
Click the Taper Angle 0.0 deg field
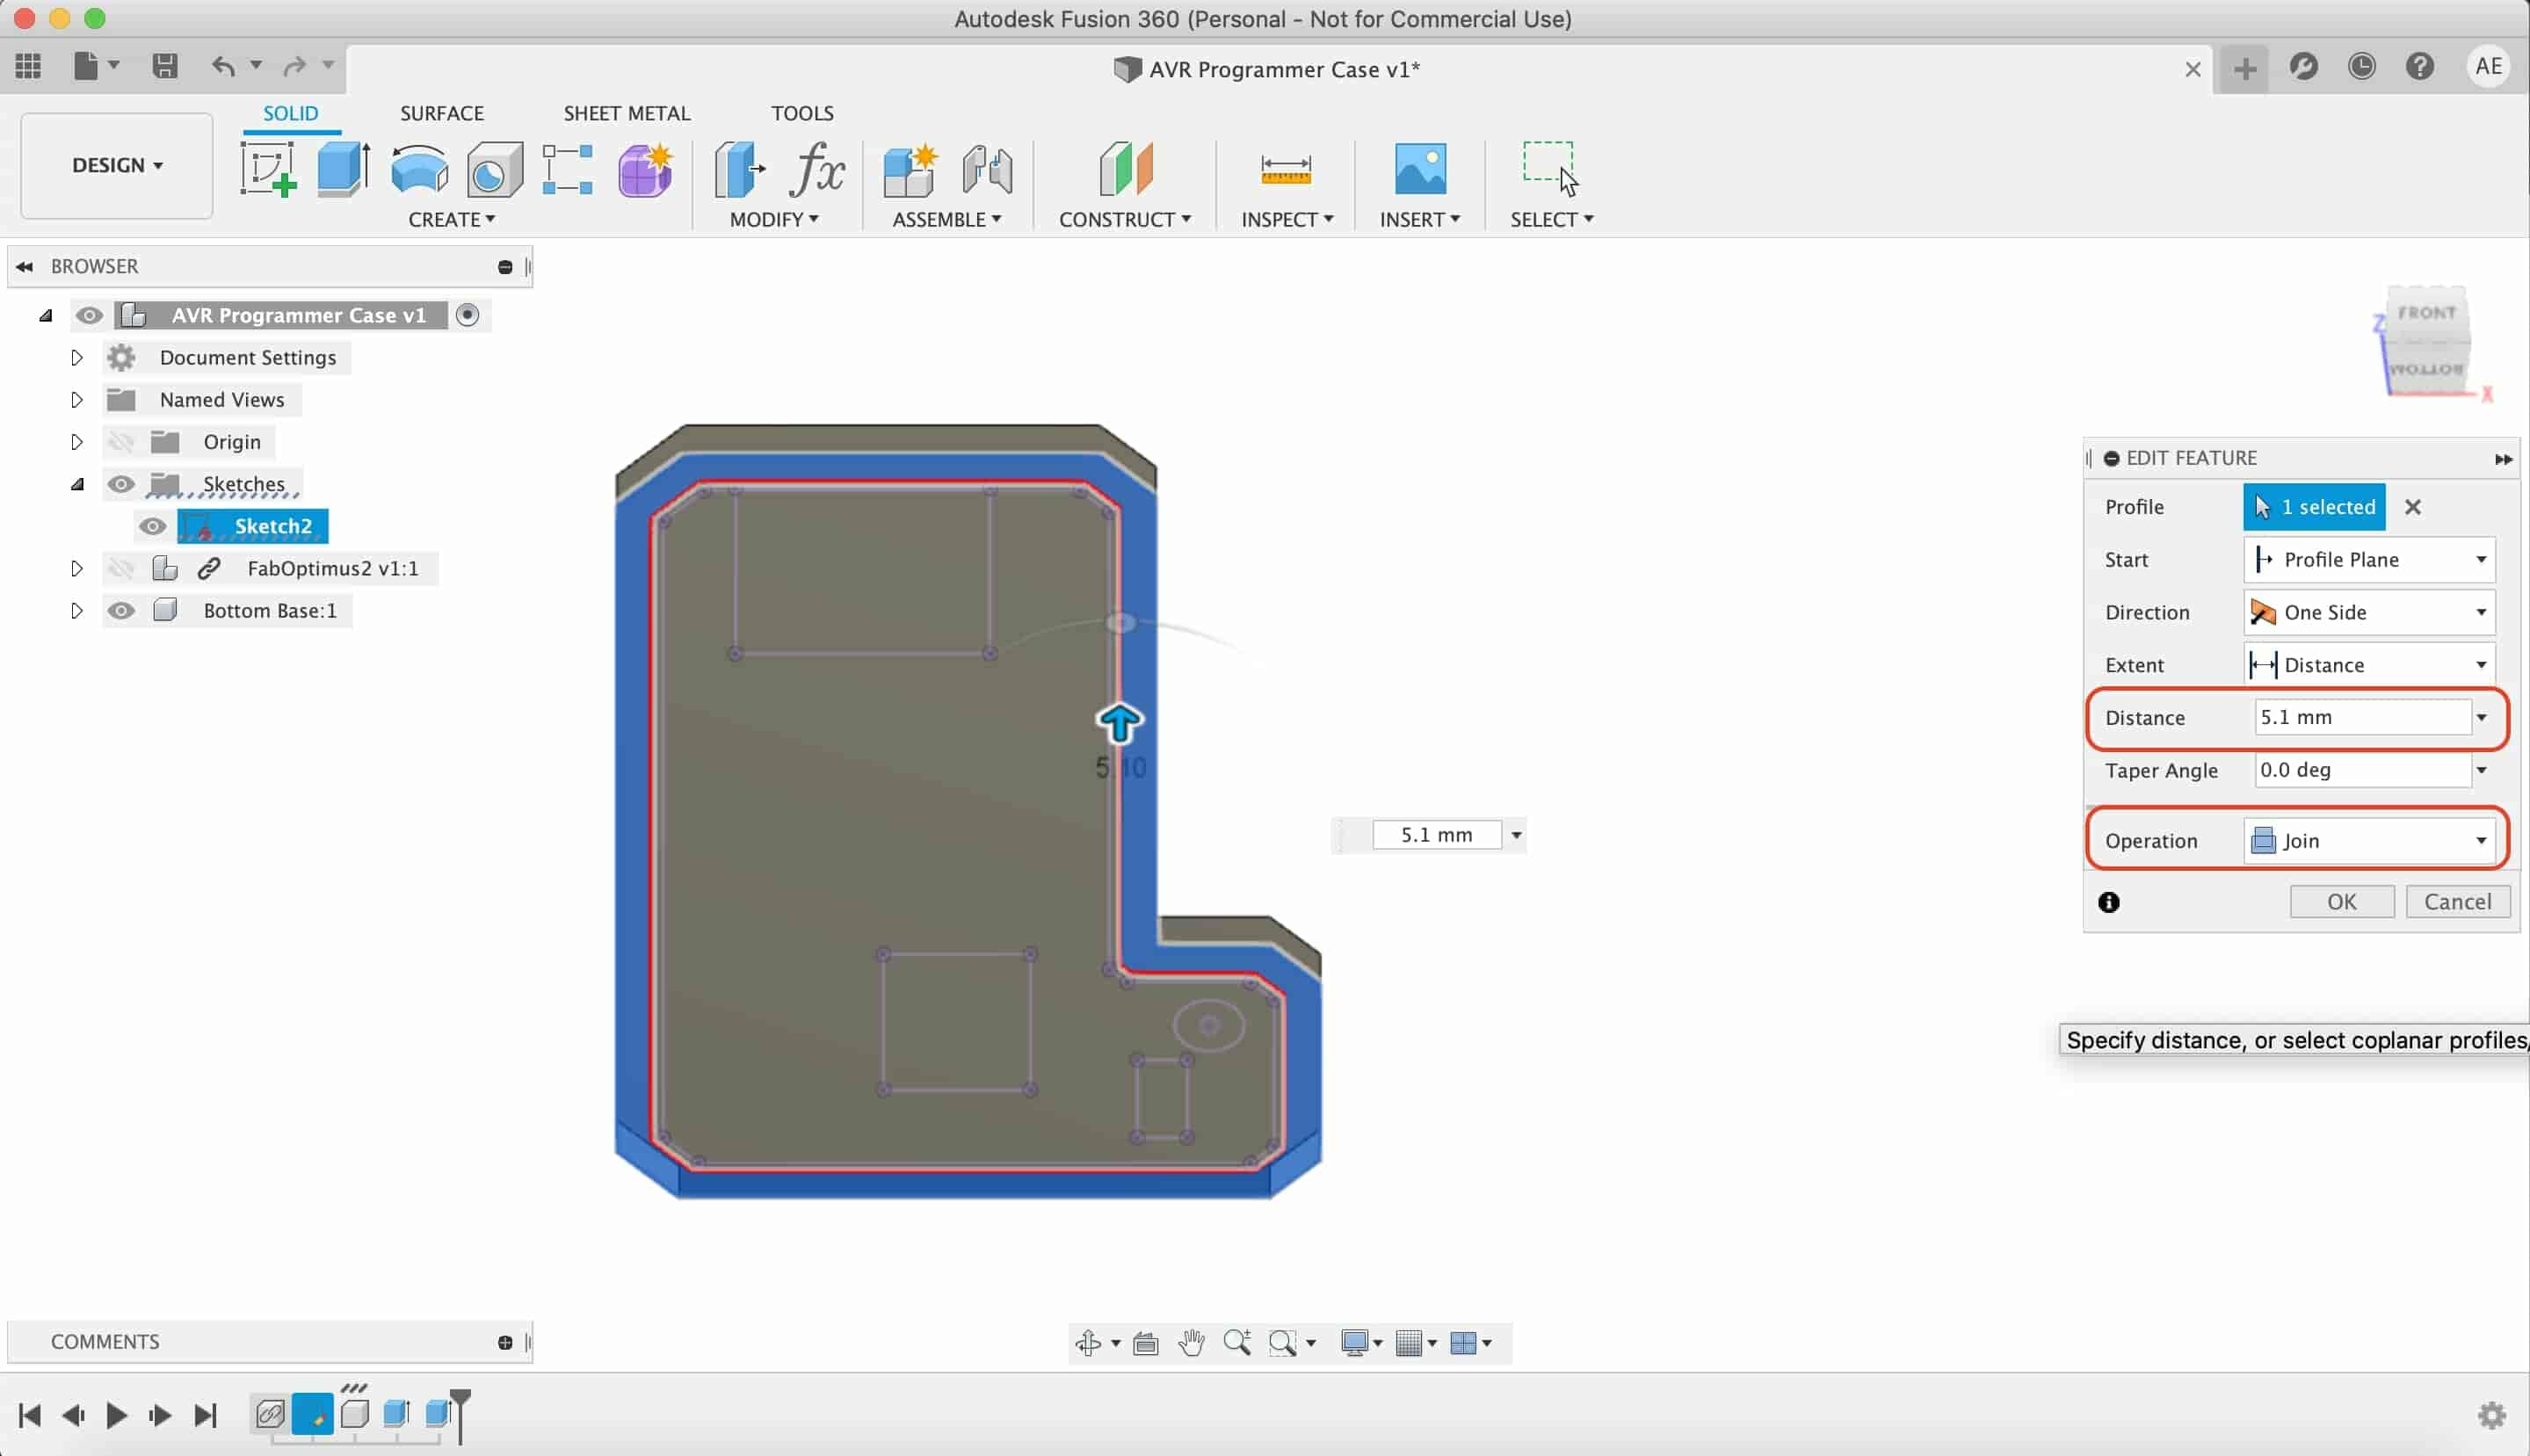coord(2362,770)
